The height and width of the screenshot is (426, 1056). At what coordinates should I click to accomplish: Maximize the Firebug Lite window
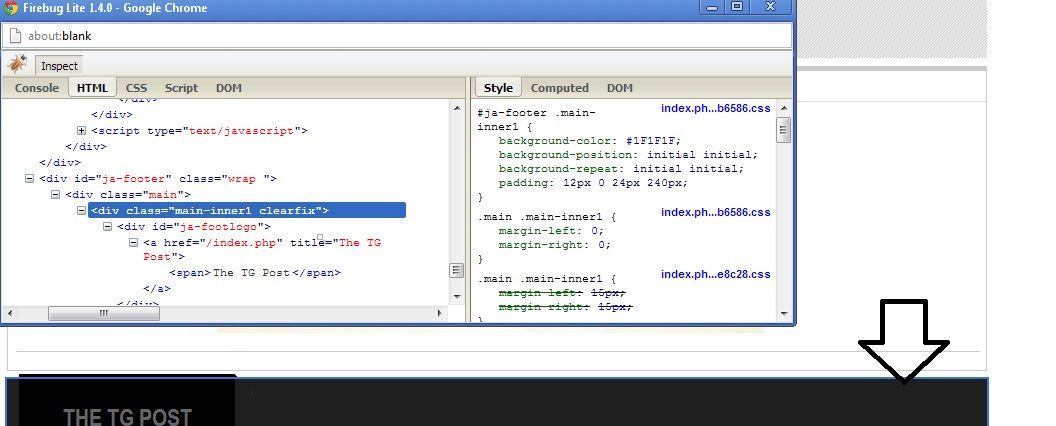coord(737,7)
